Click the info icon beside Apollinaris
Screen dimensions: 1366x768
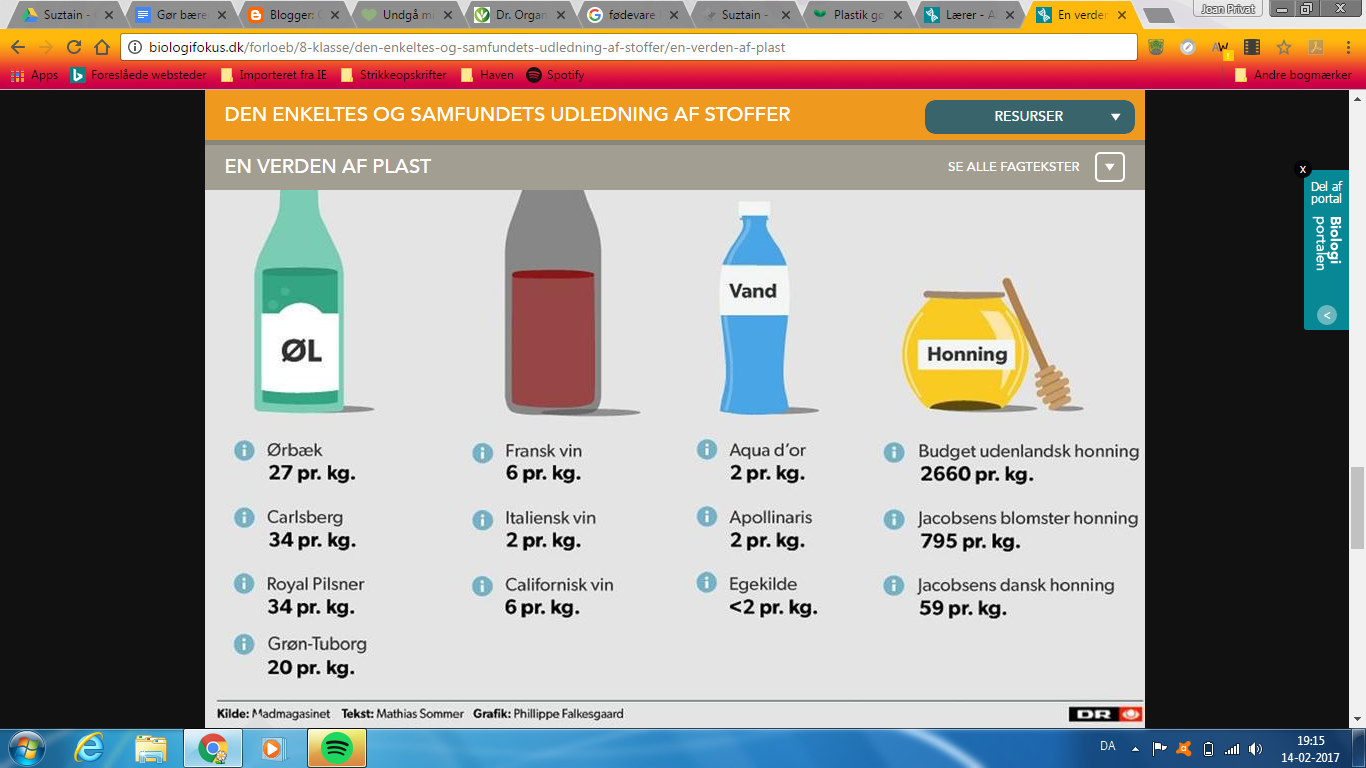pyautogui.click(x=706, y=517)
